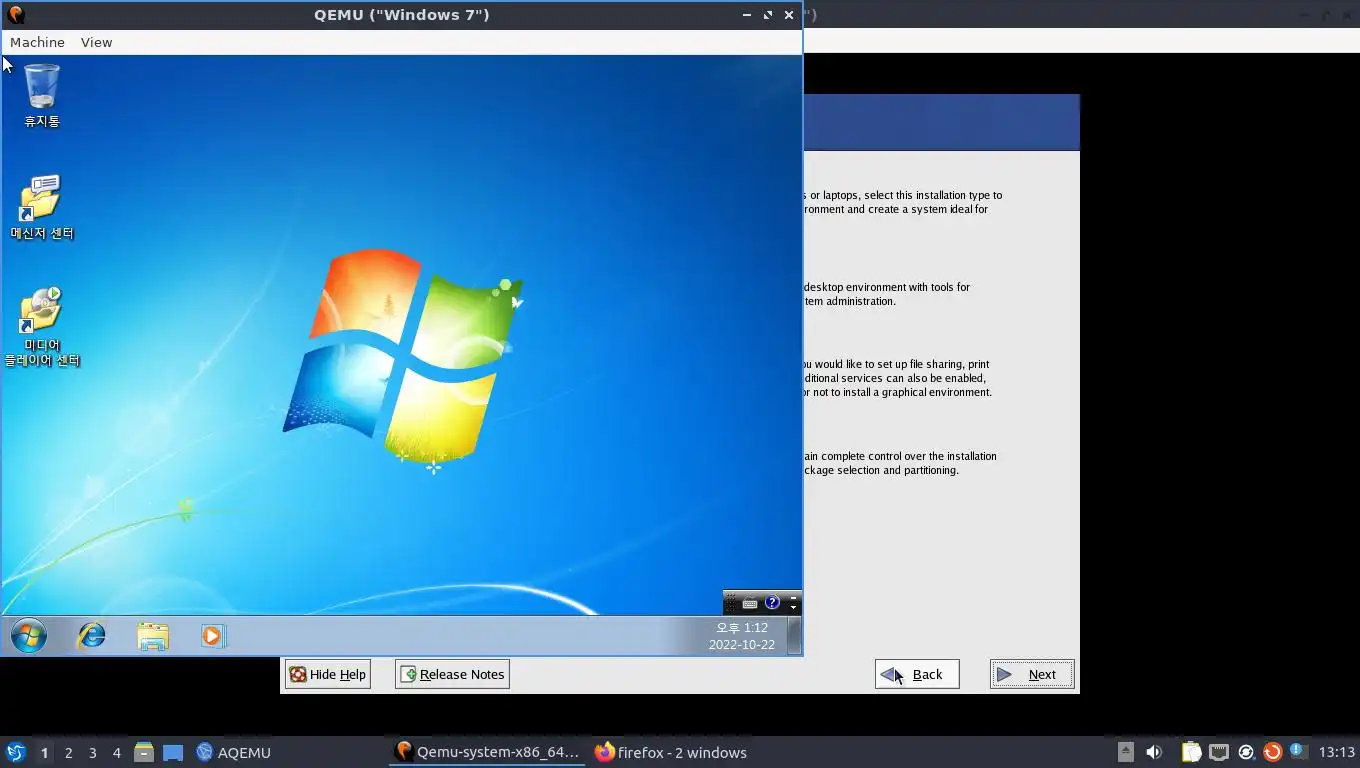1360x768 pixels.
Task: Open the 미디어 플레이어 센터 desktop shortcut
Action: 42,327
